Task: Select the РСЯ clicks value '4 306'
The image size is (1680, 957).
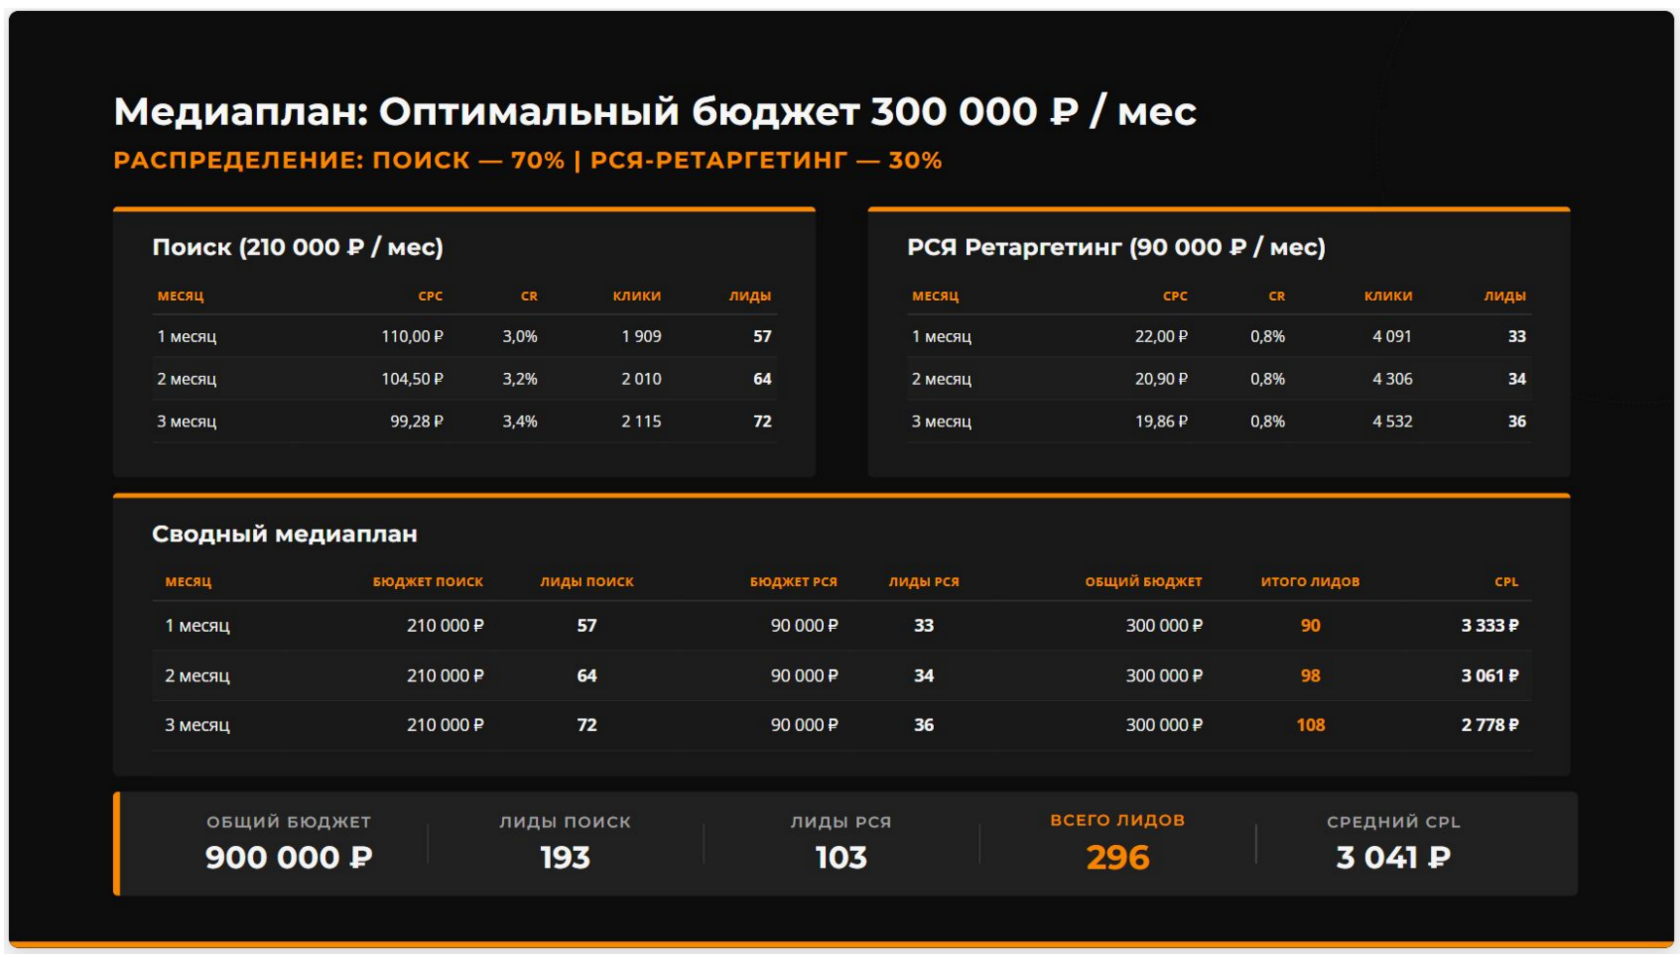Action: point(1392,379)
